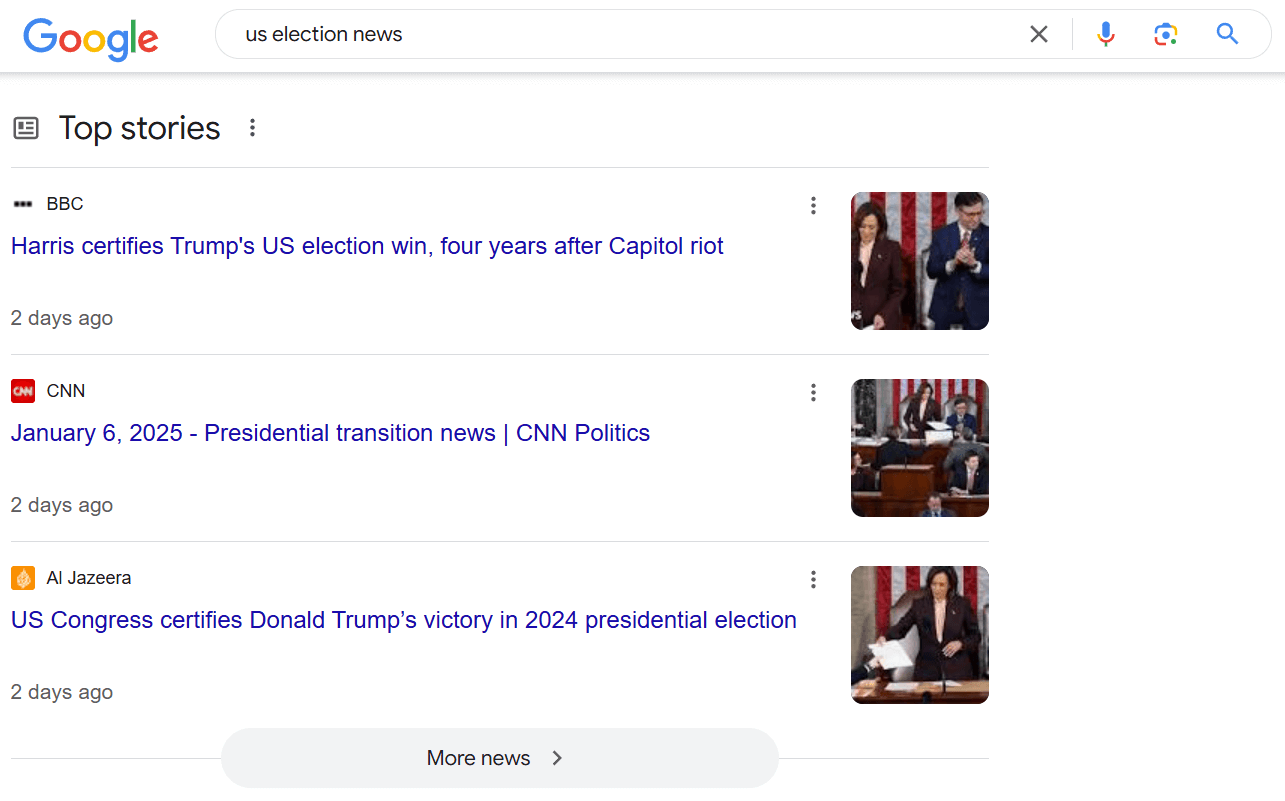Open options for the CNN article
Image resolution: width=1285 pixels, height=801 pixels.
point(813,392)
